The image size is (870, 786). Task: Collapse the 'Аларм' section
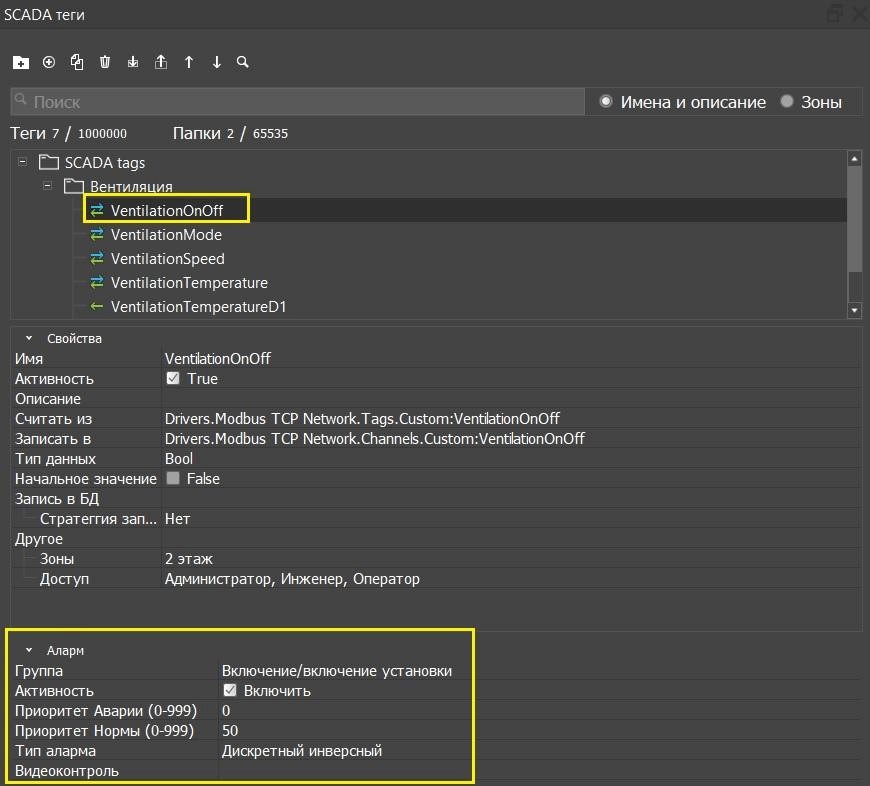(29, 650)
